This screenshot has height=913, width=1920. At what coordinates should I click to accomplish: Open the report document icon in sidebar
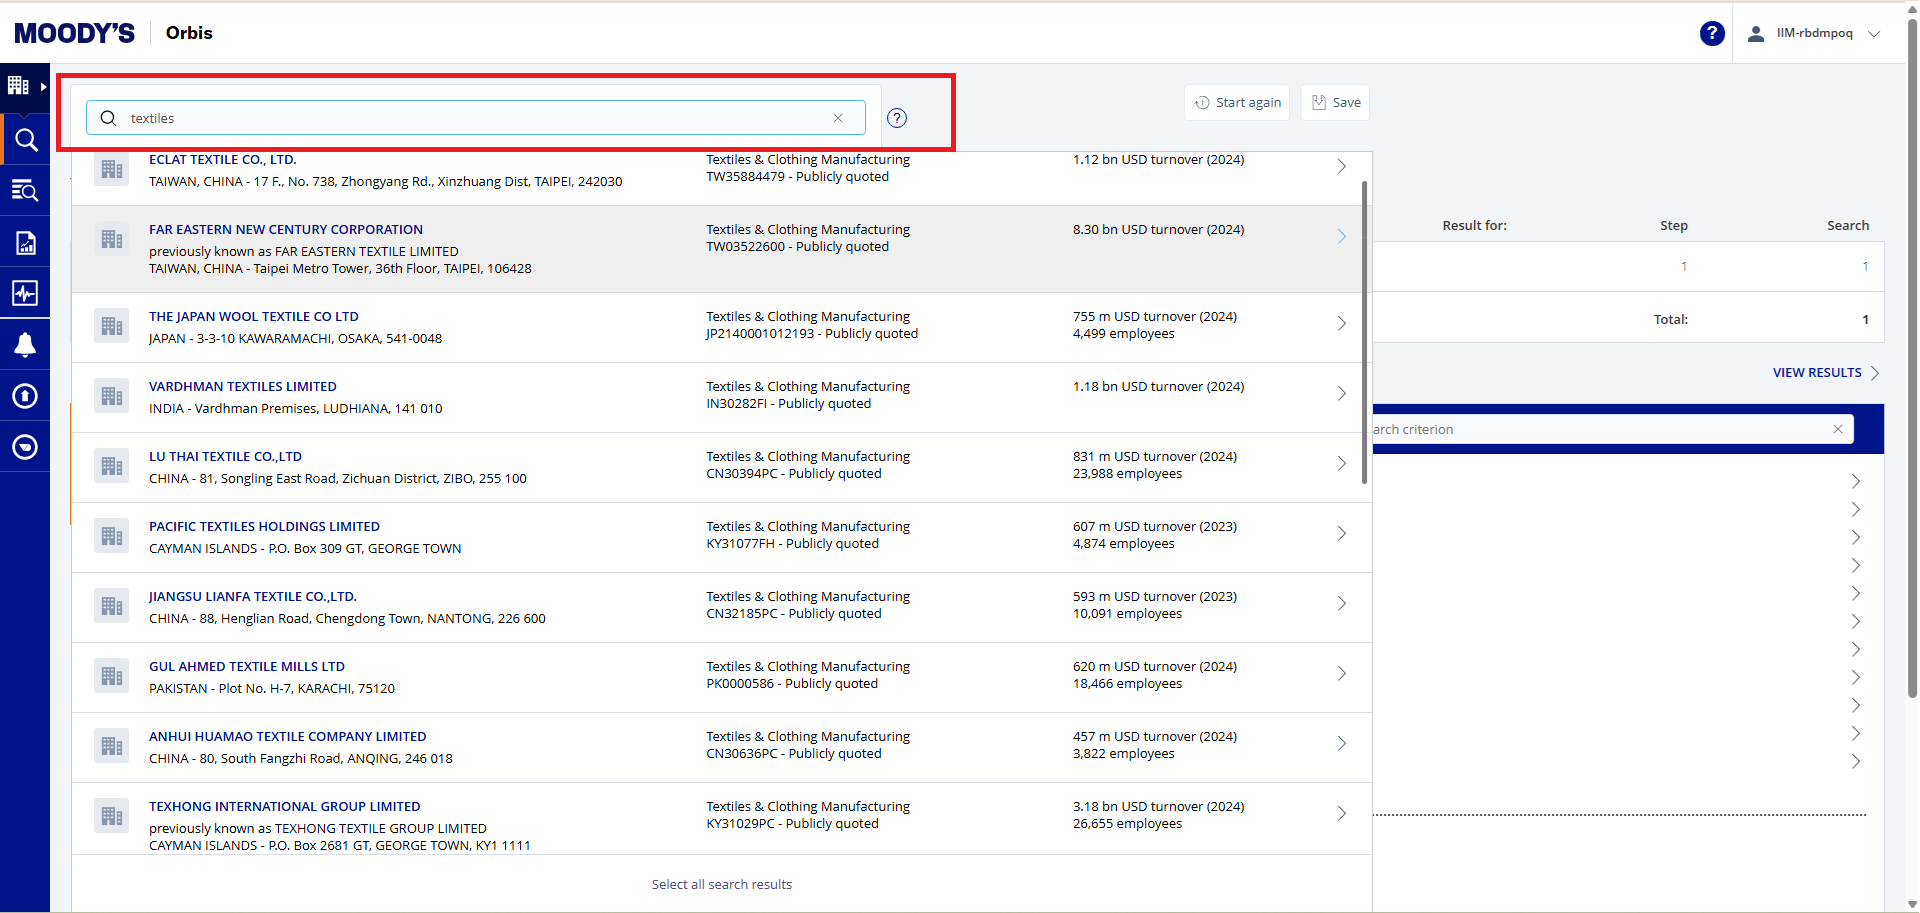click(26, 243)
